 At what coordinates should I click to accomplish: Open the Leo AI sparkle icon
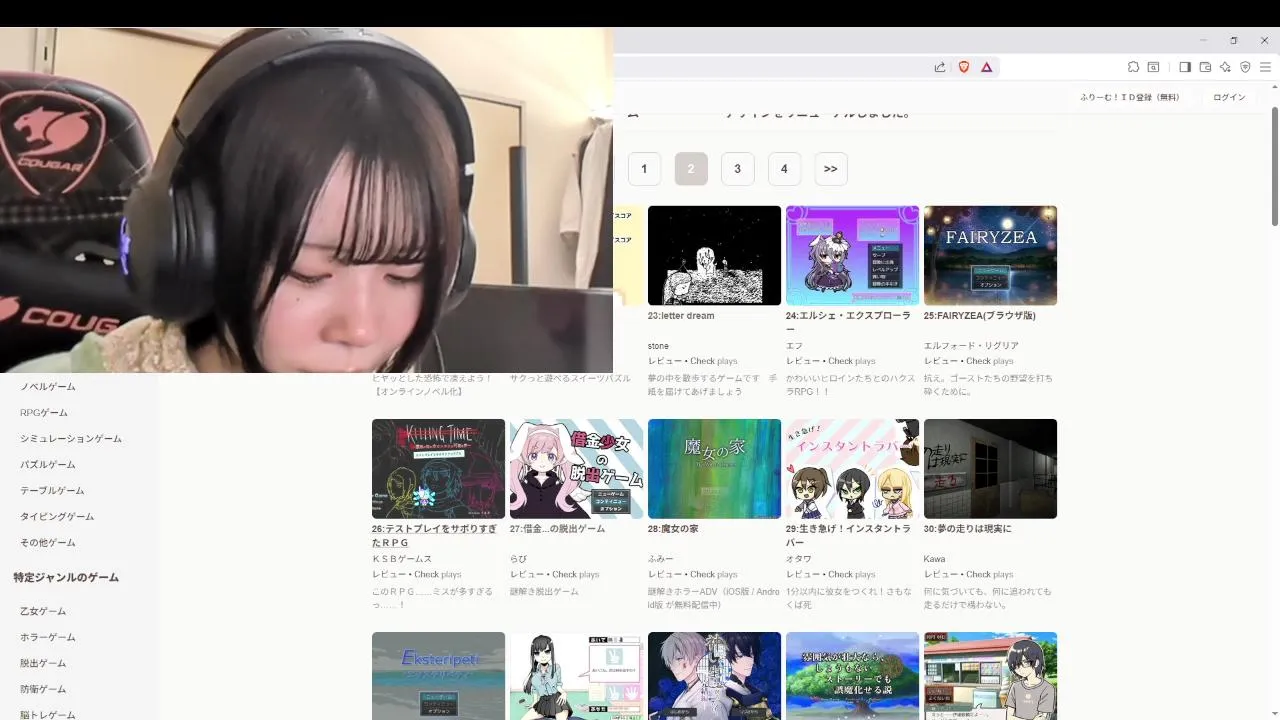pos(1225,67)
